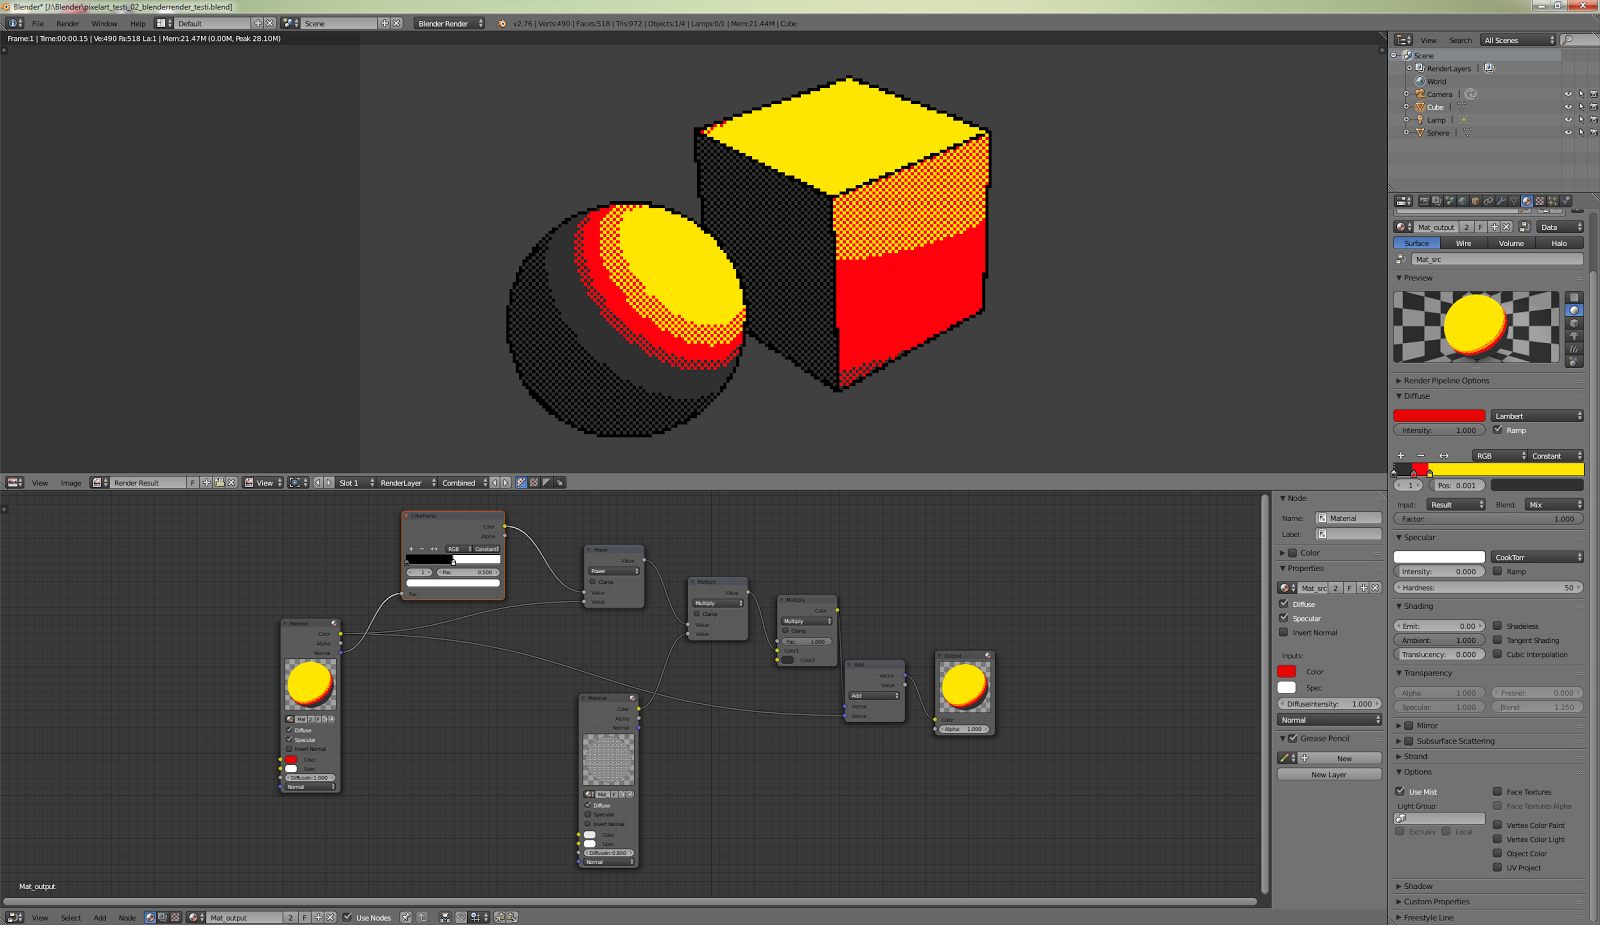Open the Material properties tab (sphere icon)
Image resolution: width=1600 pixels, height=925 pixels.
(x=1526, y=201)
